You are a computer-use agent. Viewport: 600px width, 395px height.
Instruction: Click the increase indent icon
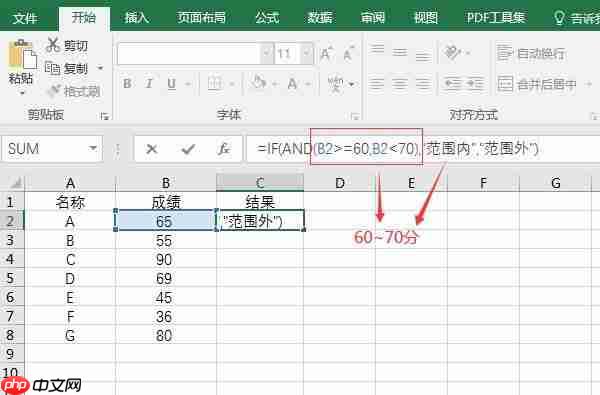(x=475, y=83)
